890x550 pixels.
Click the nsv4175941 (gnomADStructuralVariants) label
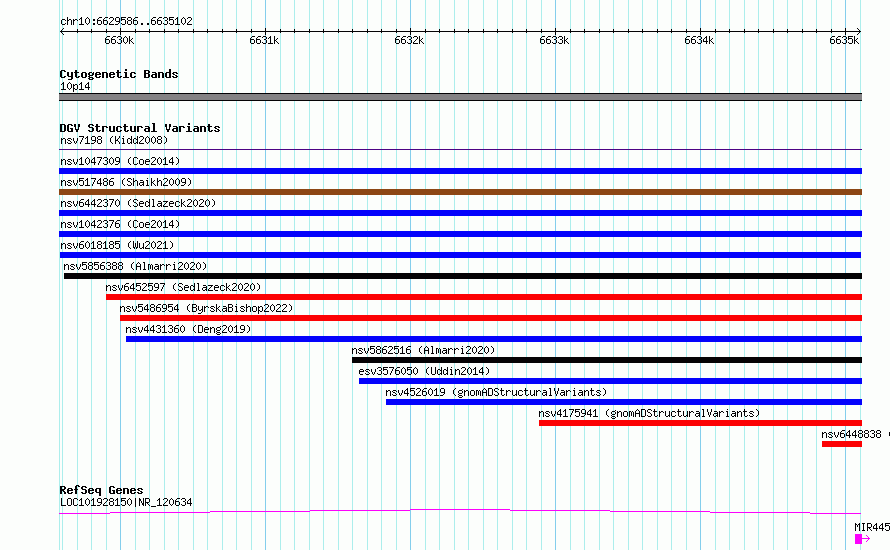tap(649, 413)
